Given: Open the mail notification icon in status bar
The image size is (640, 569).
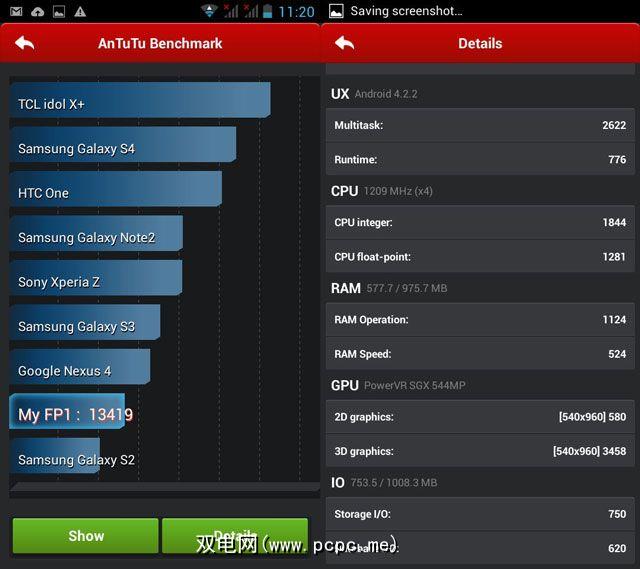Looking at the screenshot, I should coord(16,11).
